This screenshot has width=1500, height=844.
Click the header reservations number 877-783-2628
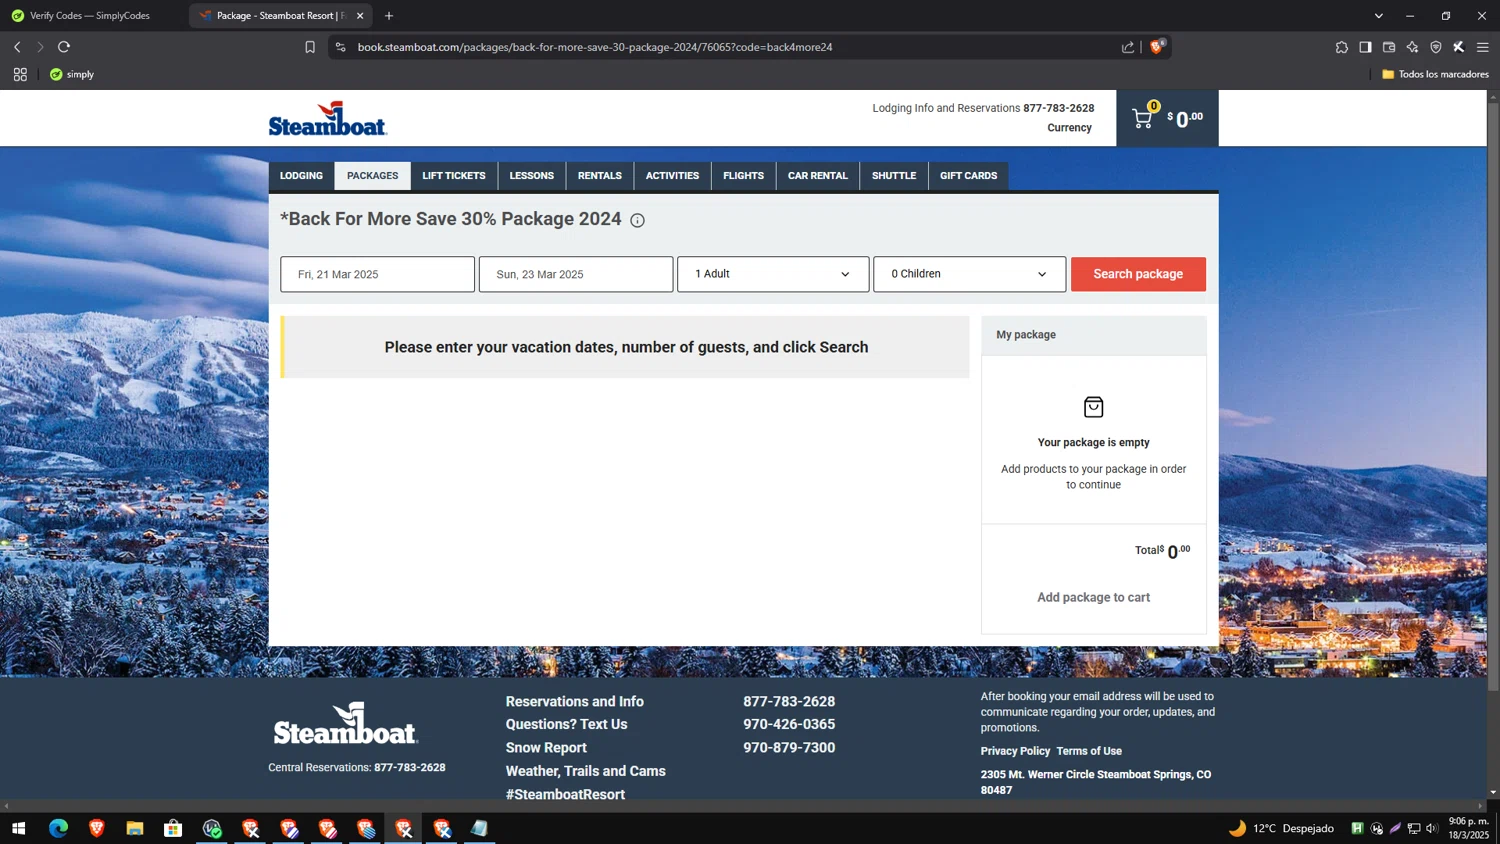tap(1058, 108)
